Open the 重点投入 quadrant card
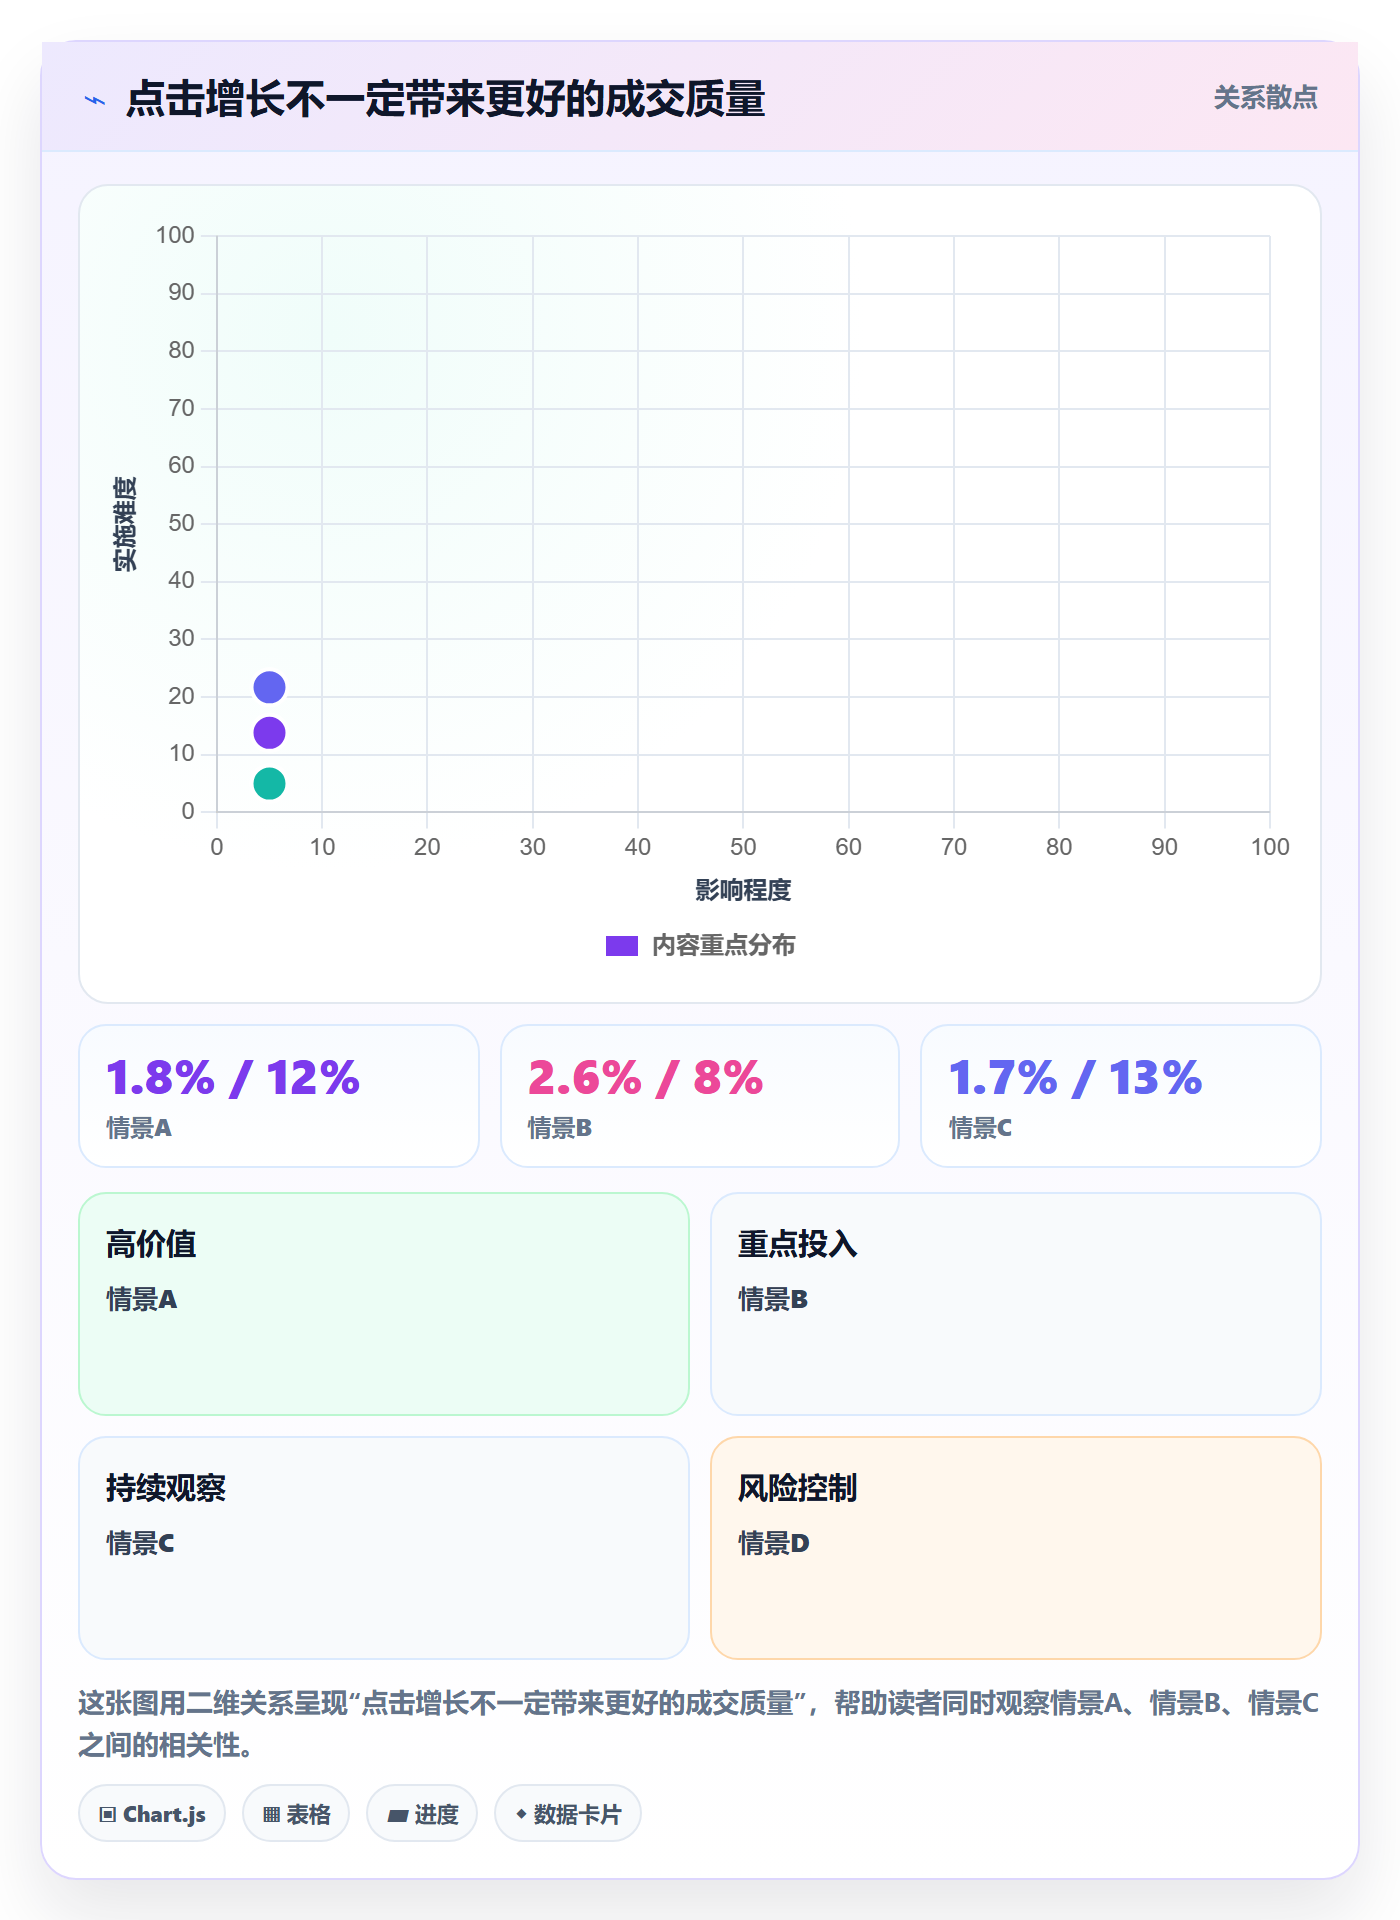1400x1920 pixels. click(1016, 1304)
